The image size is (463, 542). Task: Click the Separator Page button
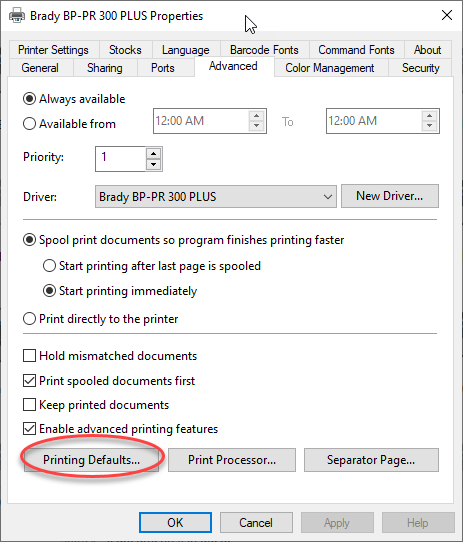coord(371,460)
